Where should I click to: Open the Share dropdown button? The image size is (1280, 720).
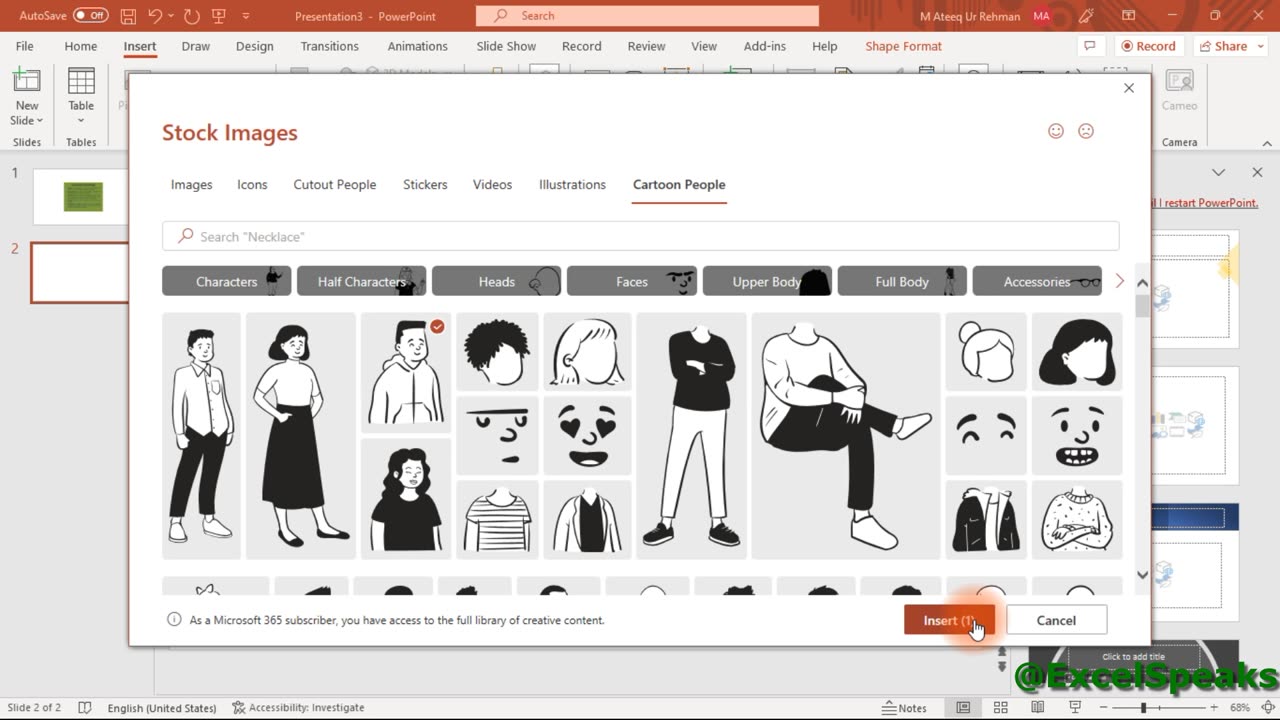pyautogui.click(x=1230, y=46)
